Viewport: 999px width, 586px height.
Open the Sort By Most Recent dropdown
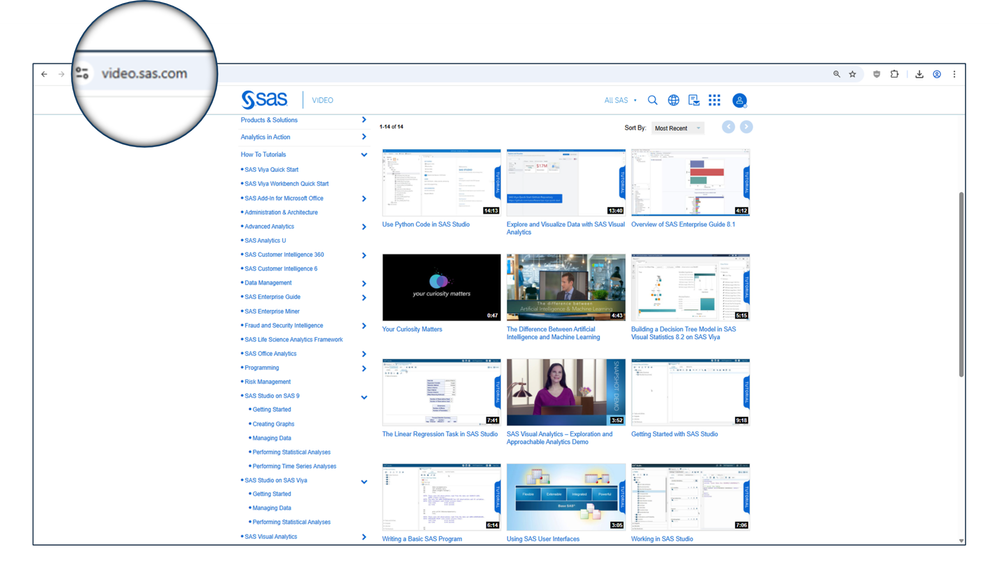[678, 128]
